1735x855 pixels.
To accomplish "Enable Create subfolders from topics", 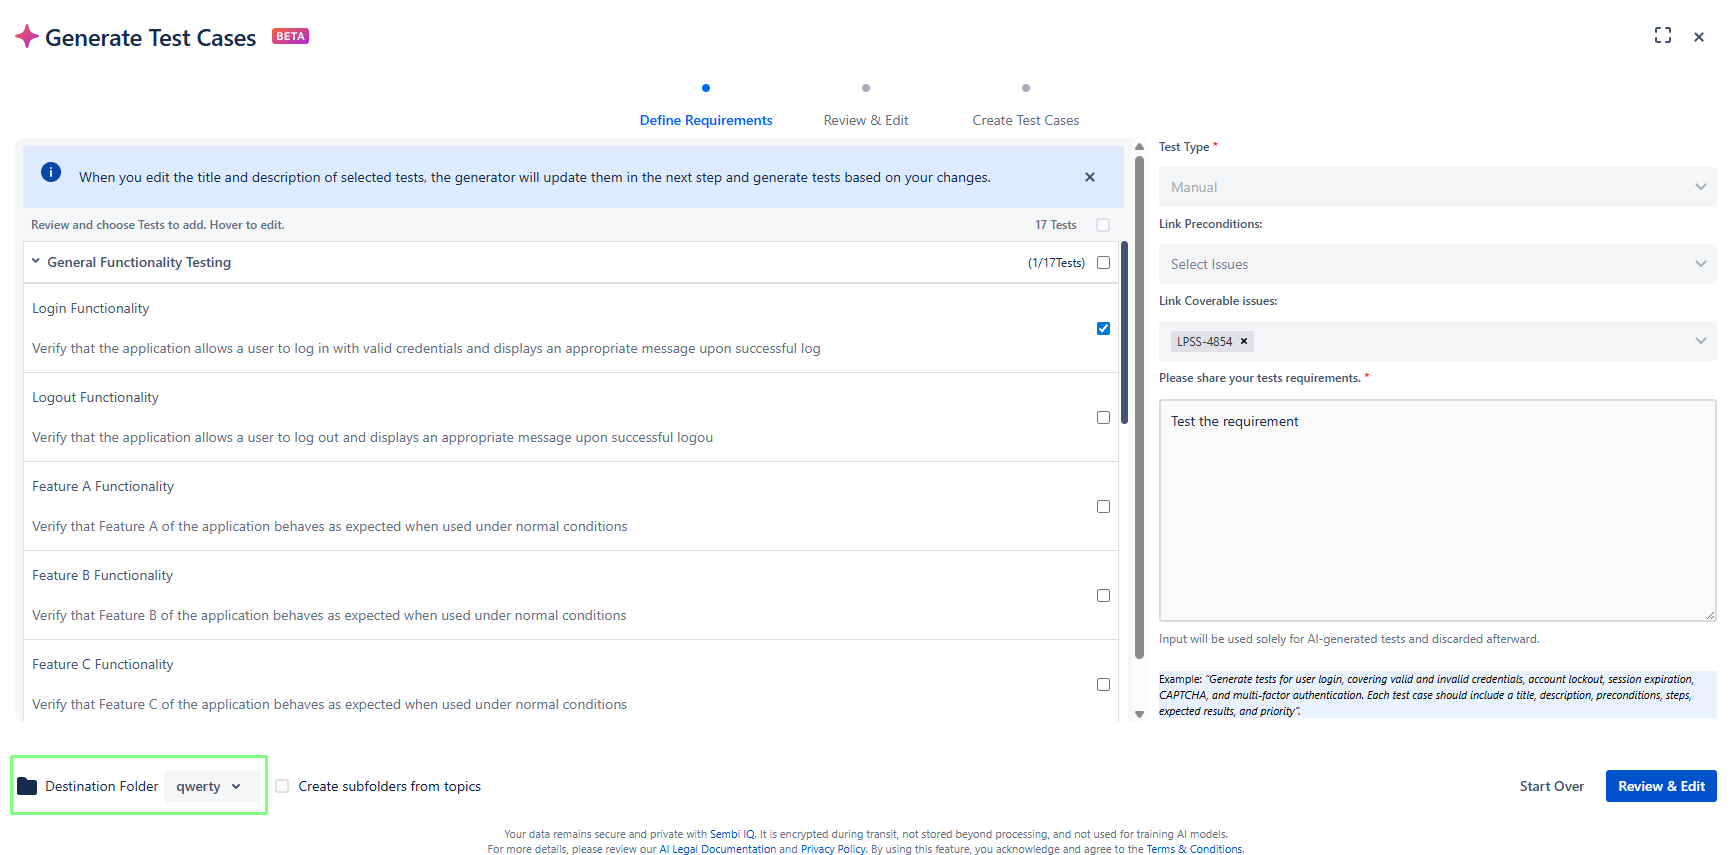I will click(x=282, y=786).
